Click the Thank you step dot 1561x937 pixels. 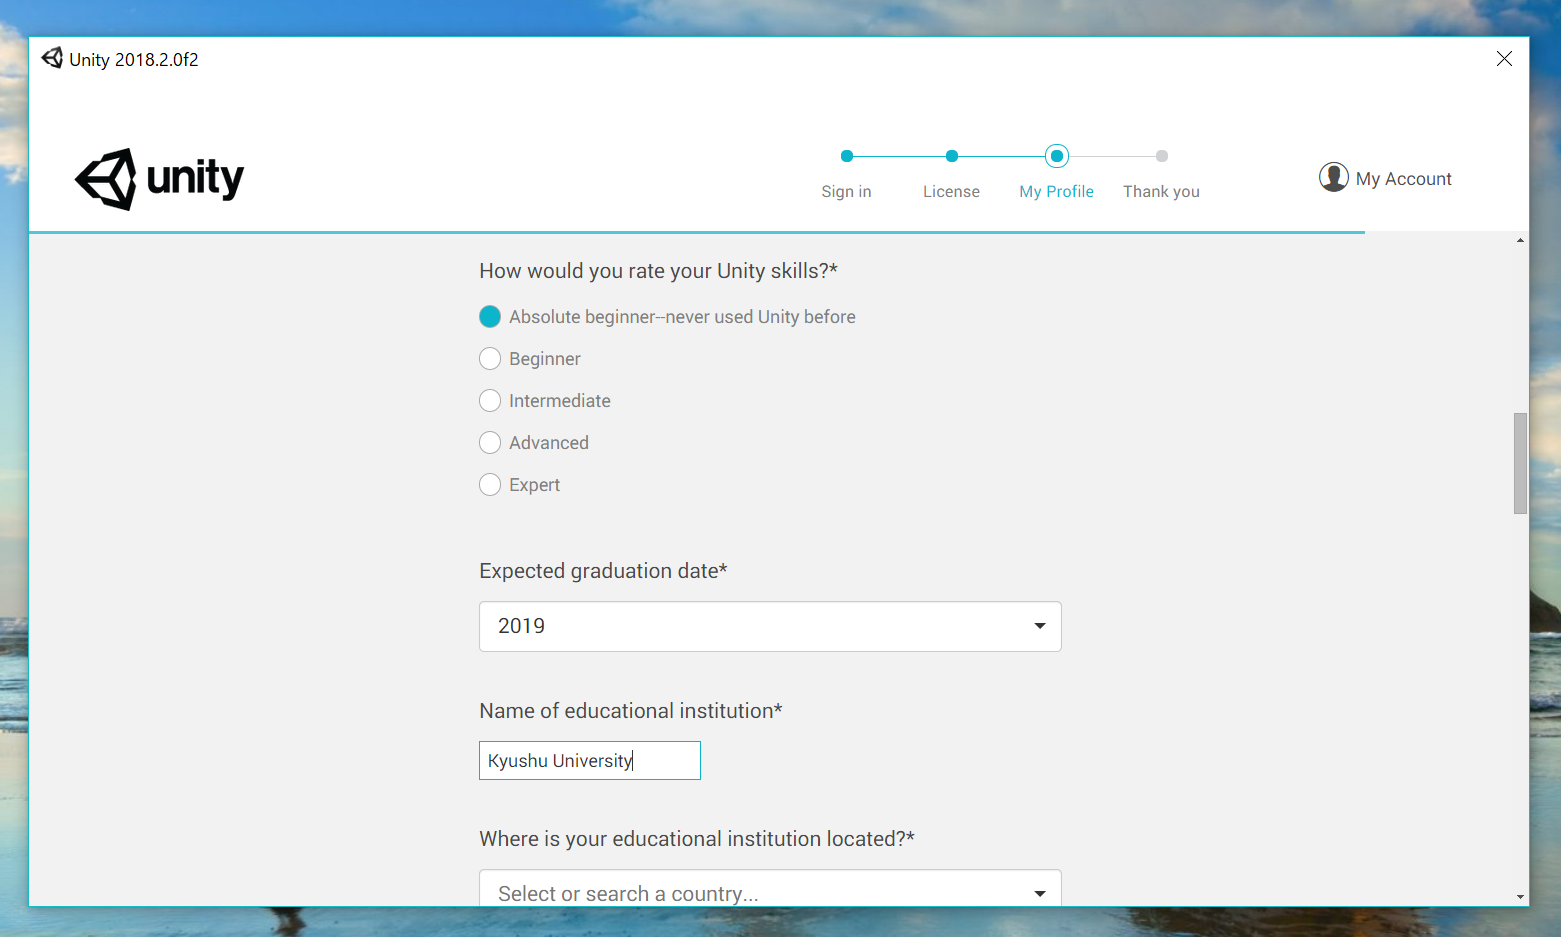pos(1161,156)
